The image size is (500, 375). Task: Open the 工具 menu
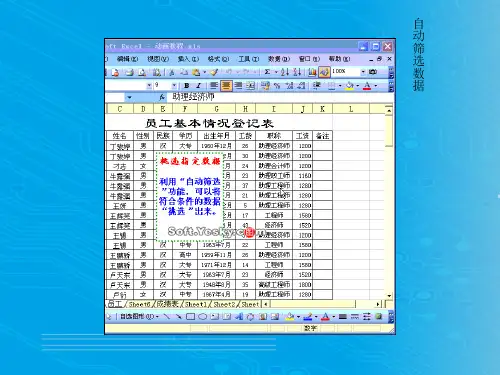(x=249, y=59)
